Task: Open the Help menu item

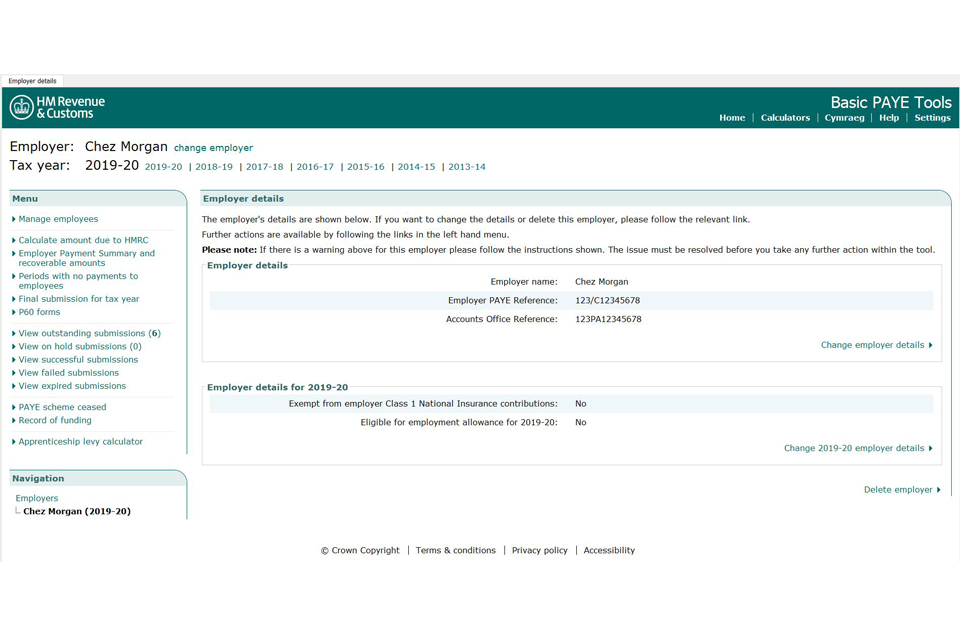Action: (x=889, y=118)
